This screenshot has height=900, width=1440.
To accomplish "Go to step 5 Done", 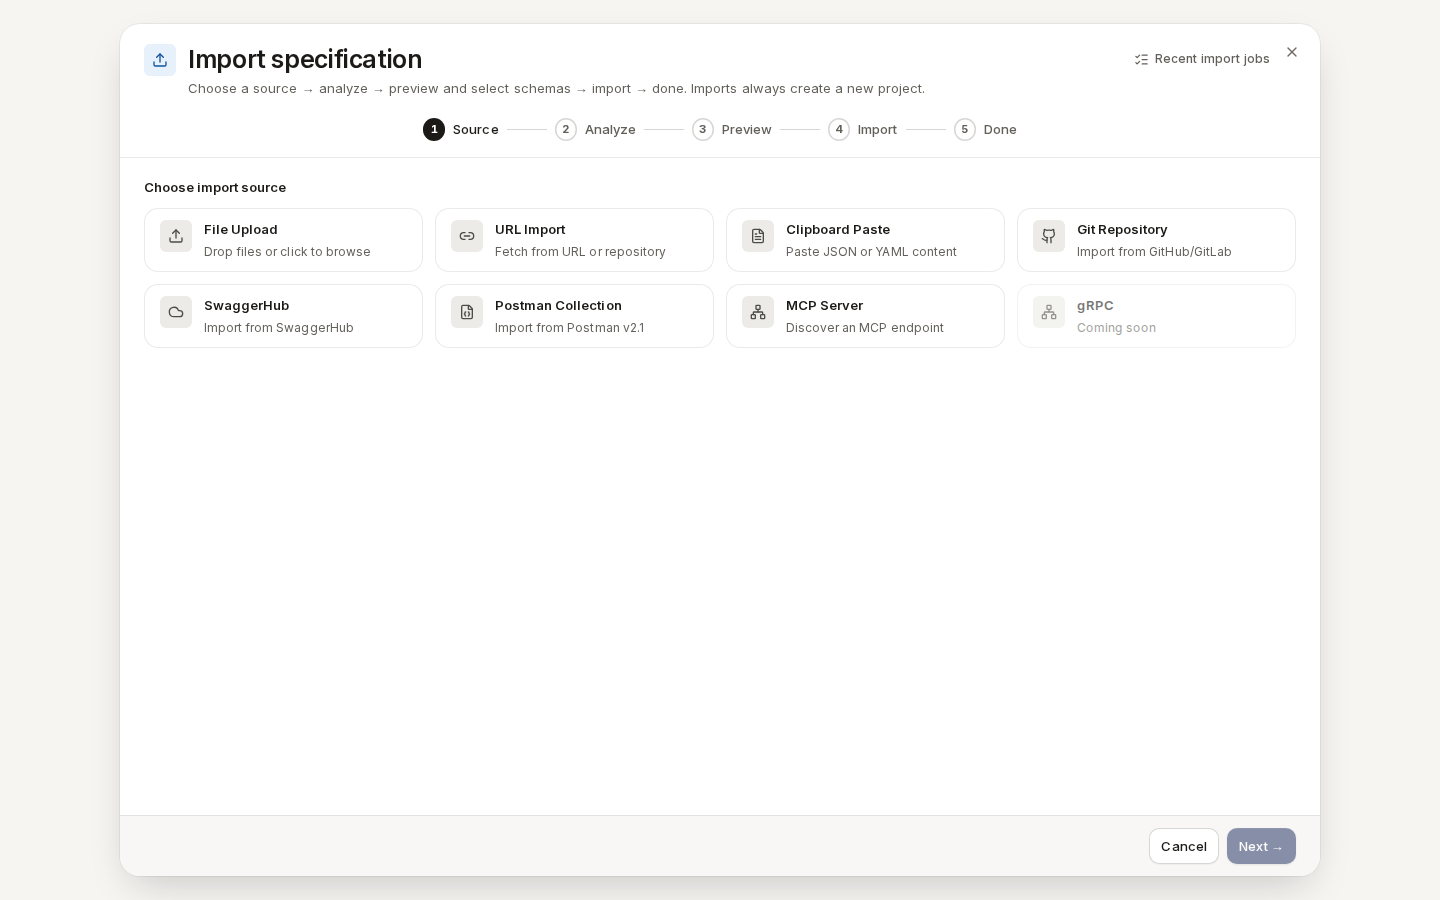I will (985, 129).
